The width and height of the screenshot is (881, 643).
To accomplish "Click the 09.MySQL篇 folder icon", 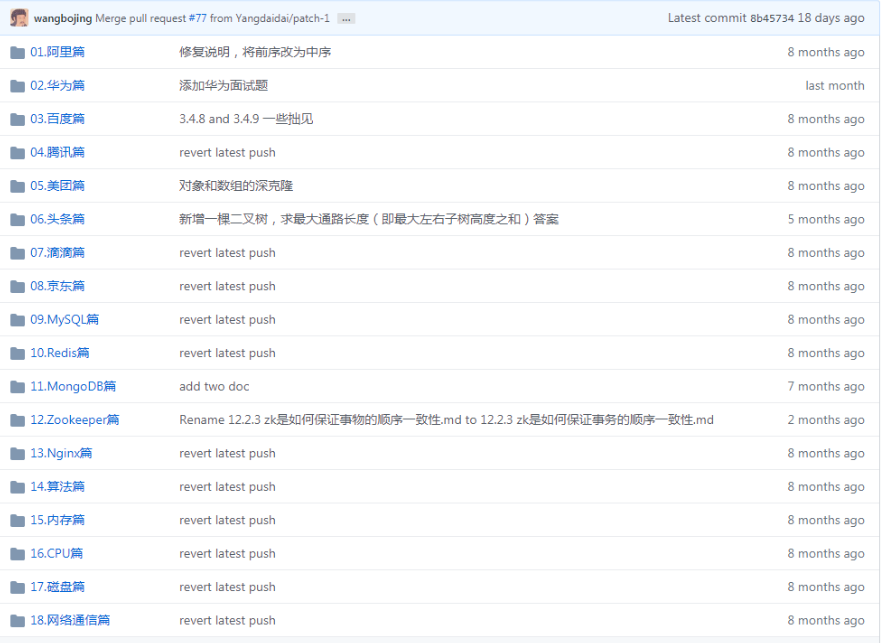I will coord(17,320).
